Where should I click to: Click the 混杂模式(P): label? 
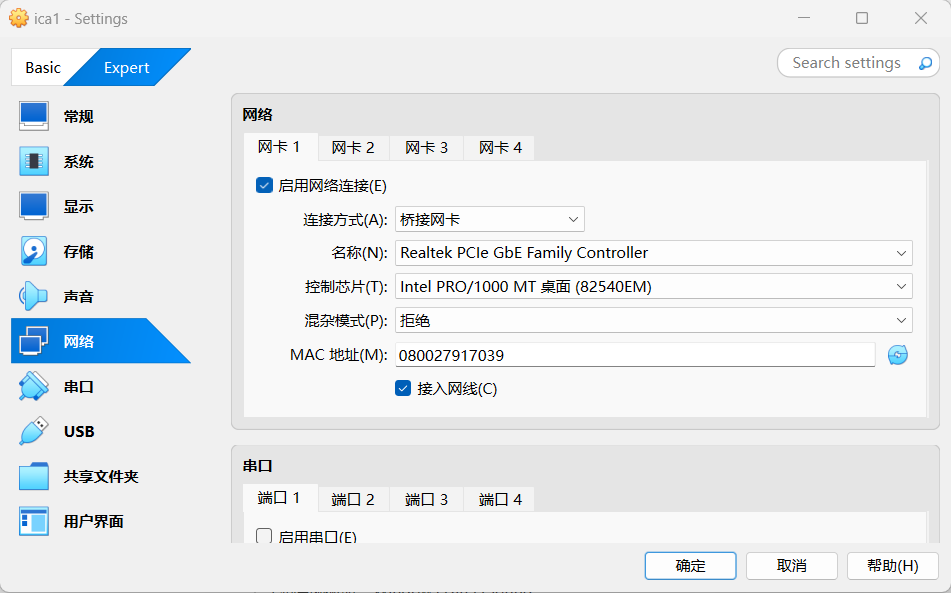point(346,320)
